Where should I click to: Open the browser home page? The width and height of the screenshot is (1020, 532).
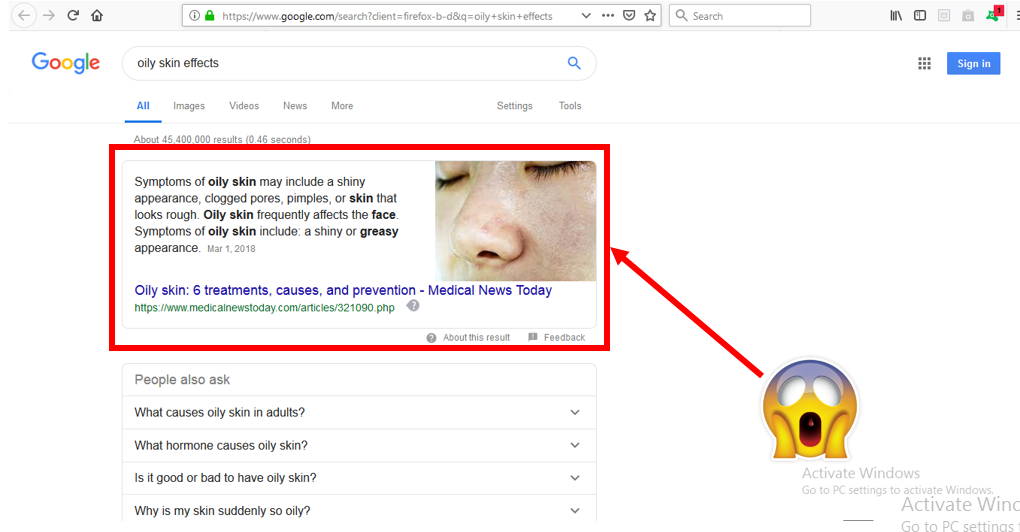pyautogui.click(x=97, y=16)
